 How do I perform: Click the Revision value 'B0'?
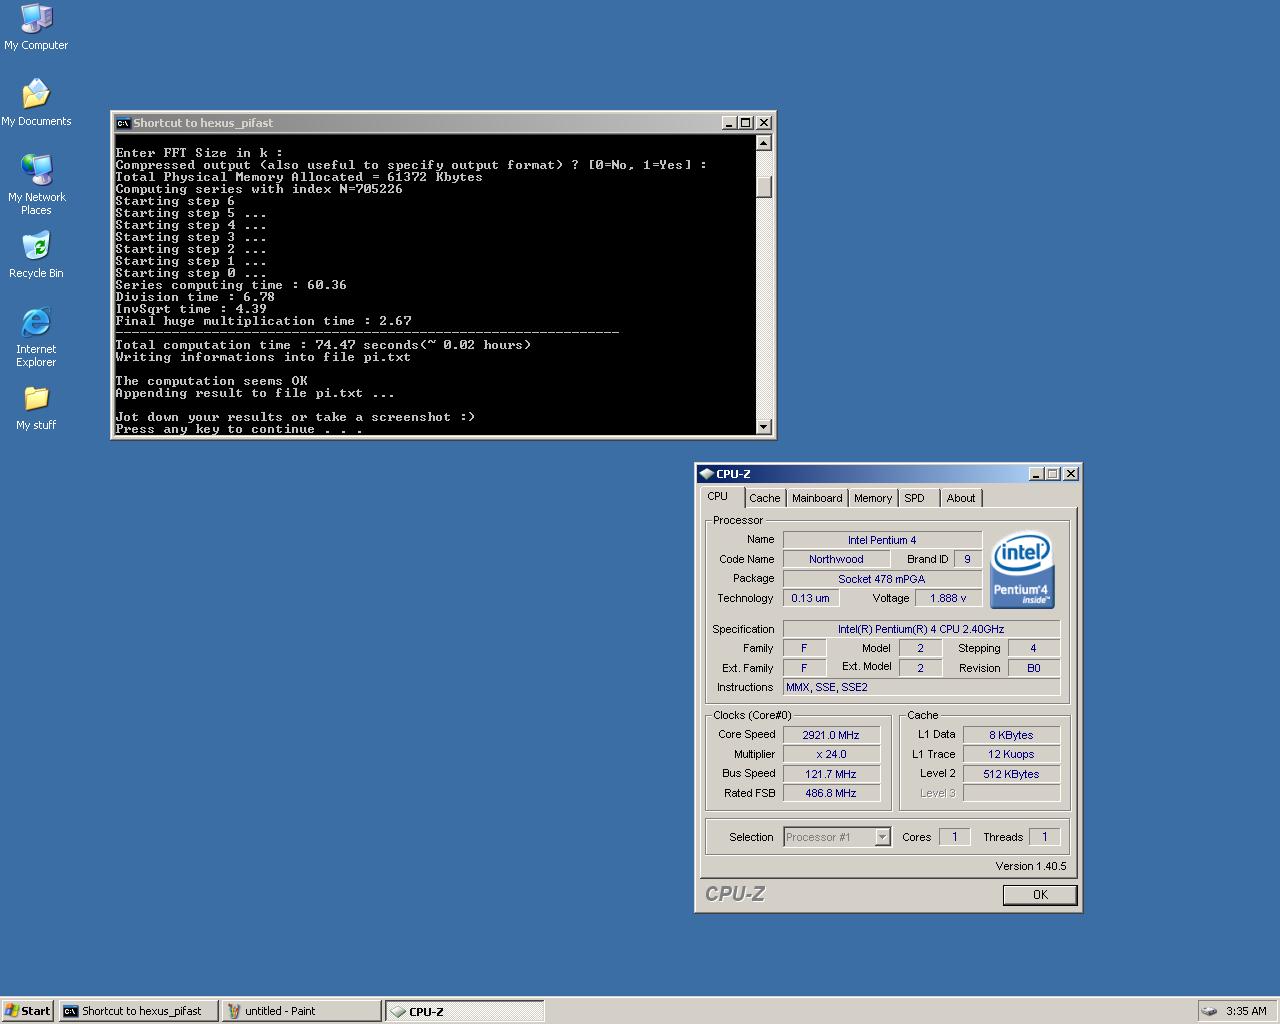pyautogui.click(x=1033, y=668)
